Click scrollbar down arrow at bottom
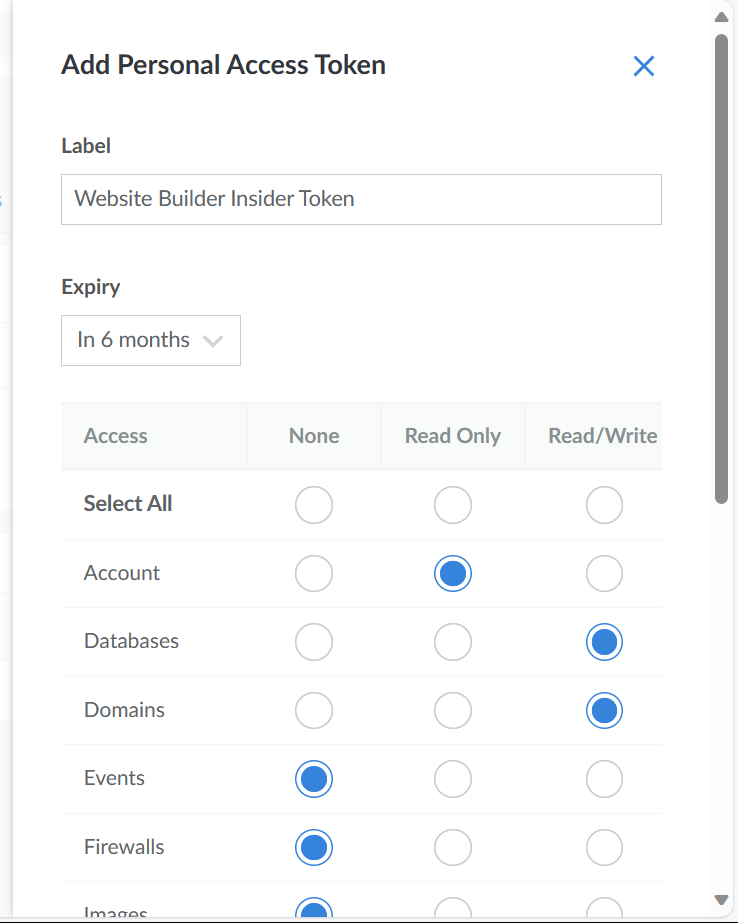The width and height of the screenshot is (738, 923). [721, 899]
